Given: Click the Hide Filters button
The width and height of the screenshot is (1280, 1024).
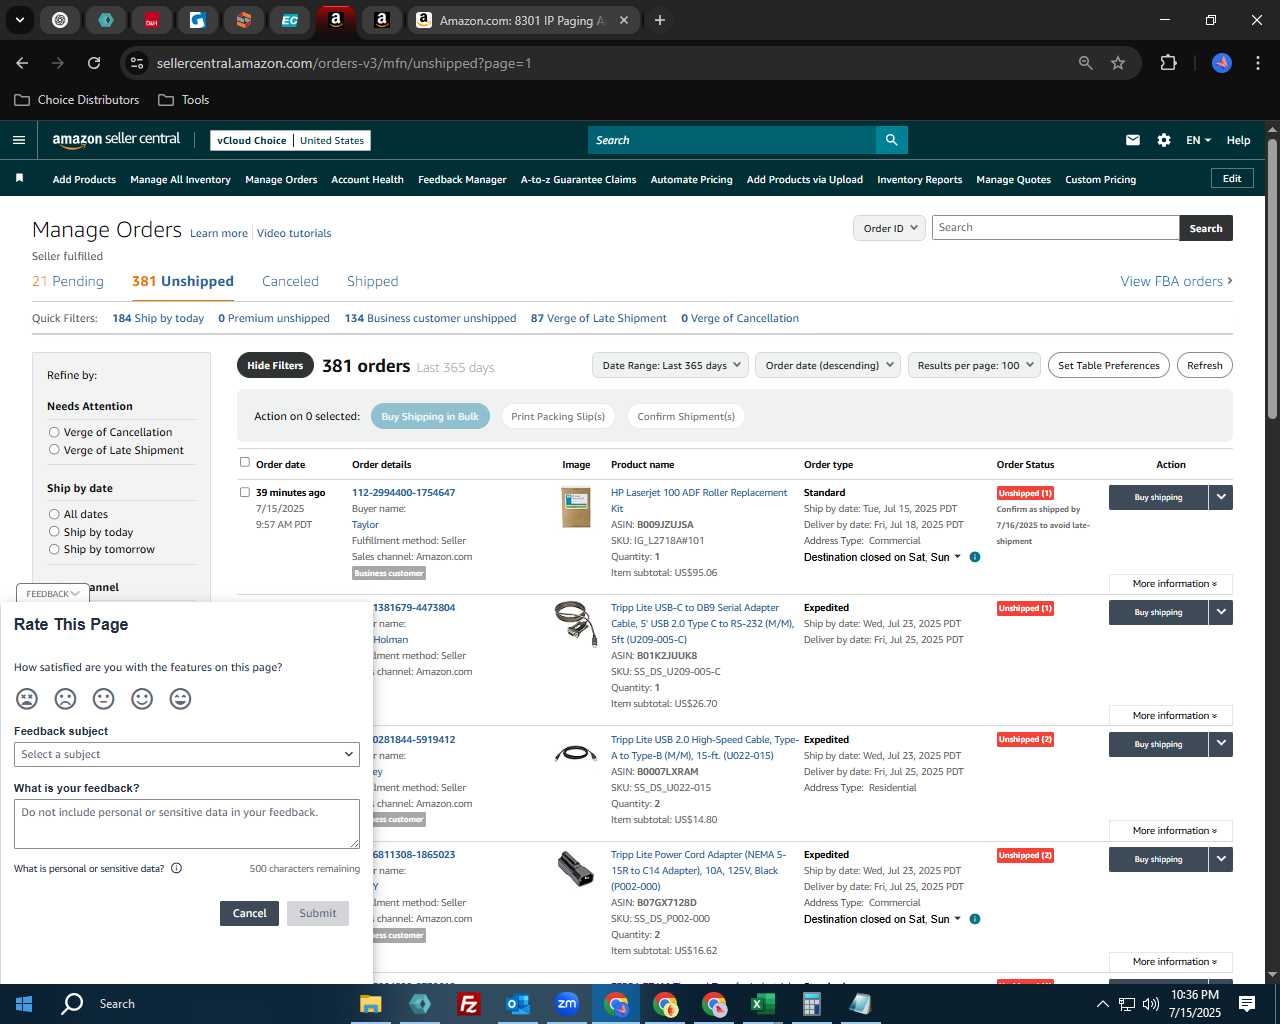Looking at the screenshot, I should tap(275, 365).
